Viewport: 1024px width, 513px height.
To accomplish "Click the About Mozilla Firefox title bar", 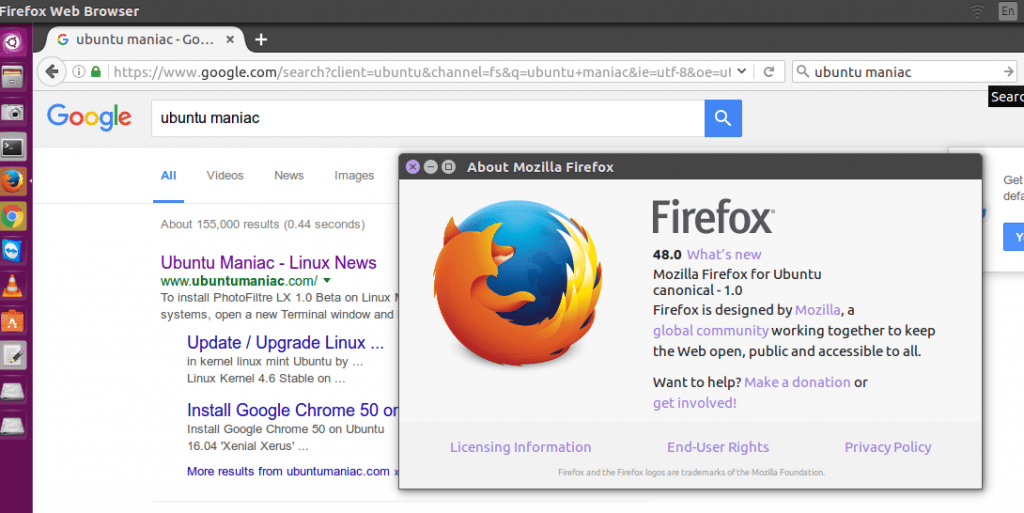I will [x=690, y=167].
